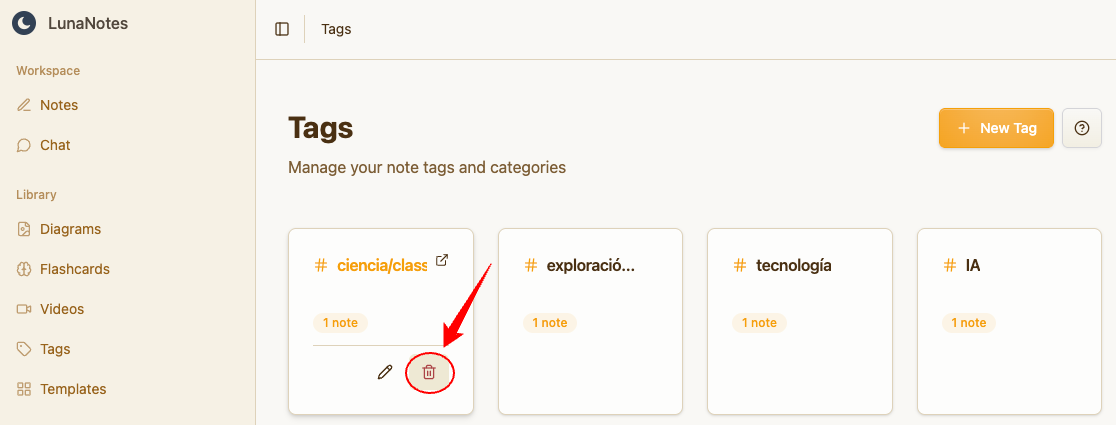Screen dimensions: 1116x425
Task: Toggle the sidebar panel icon
Action: pyautogui.click(x=282, y=29)
